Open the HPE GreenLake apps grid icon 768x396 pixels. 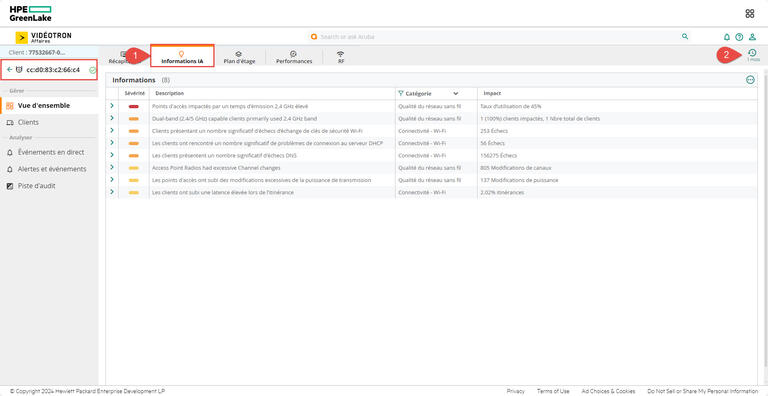749,14
